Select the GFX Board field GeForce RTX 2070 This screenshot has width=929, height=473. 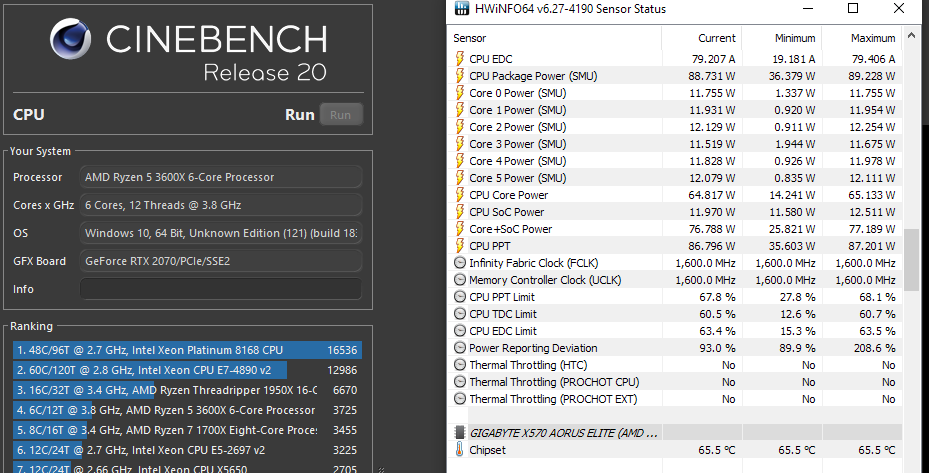(x=221, y=261)
